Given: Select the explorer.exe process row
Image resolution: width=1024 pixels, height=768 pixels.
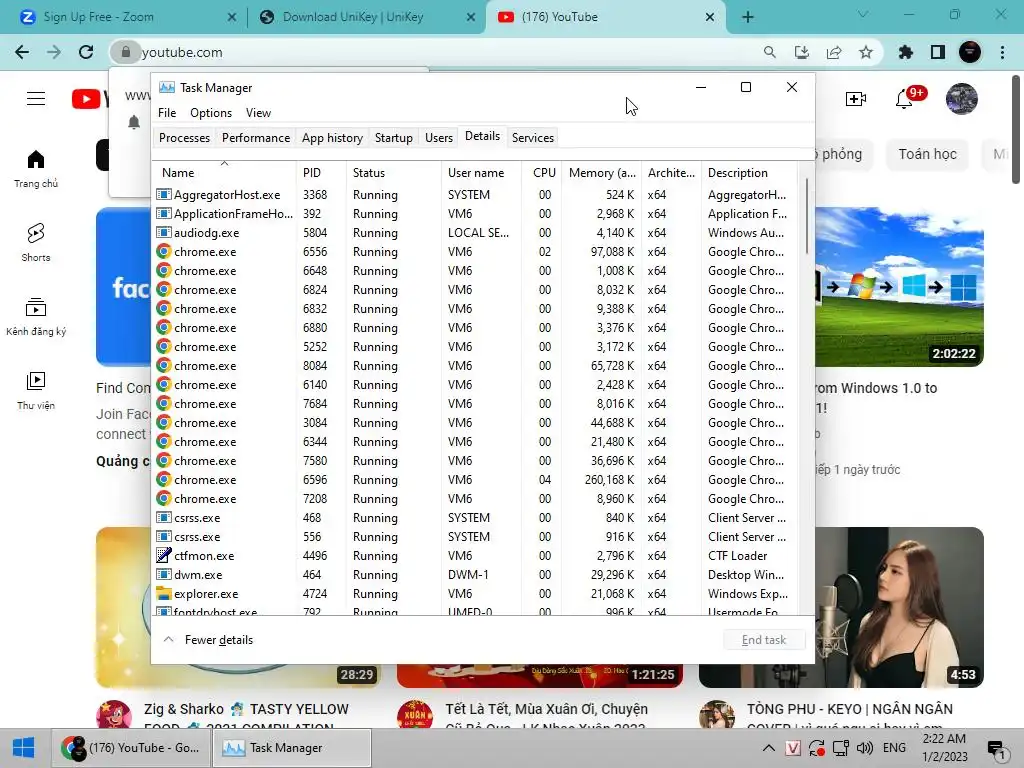Looking at the screenshot, I should pos(475,594).
